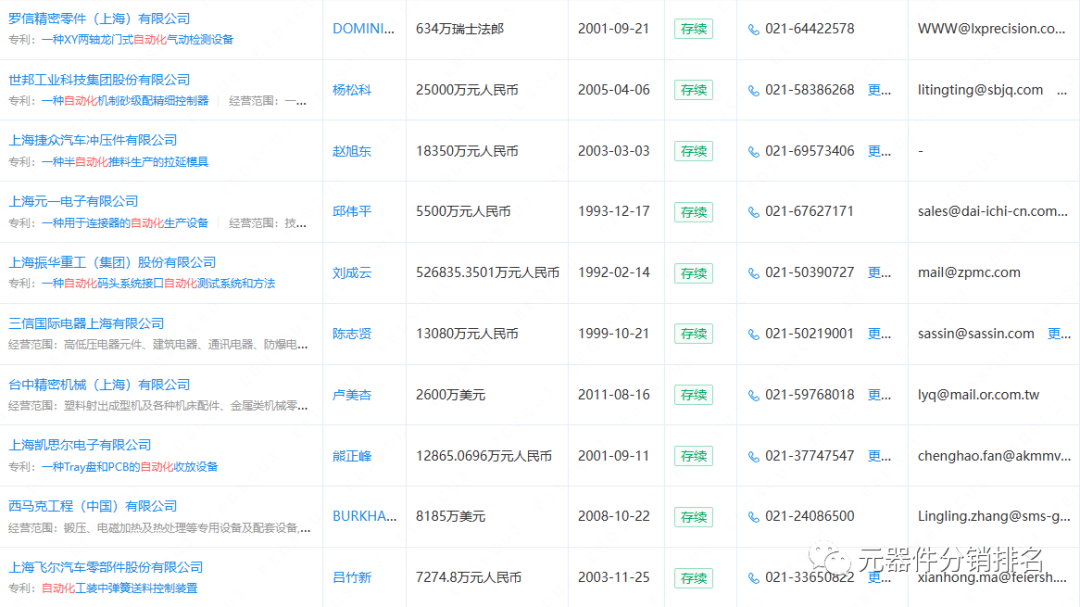The image size is (1080, 607).
Task: Open patent 一种用于连接器的自动化生产设备
Action: click(x=125, y=223)
